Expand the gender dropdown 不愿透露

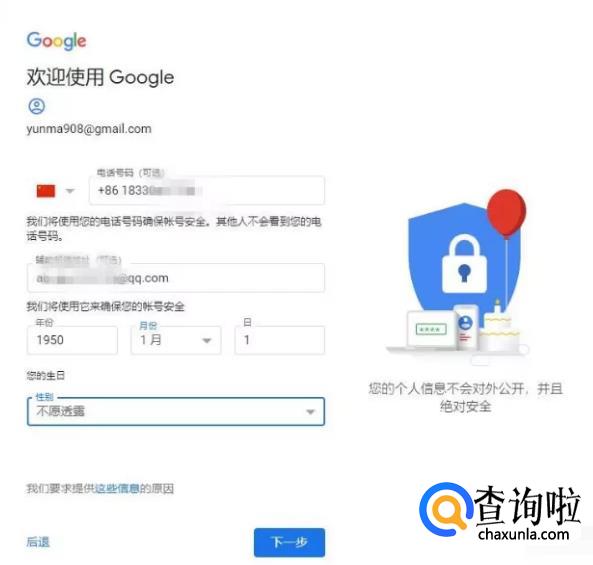[176, 411]
